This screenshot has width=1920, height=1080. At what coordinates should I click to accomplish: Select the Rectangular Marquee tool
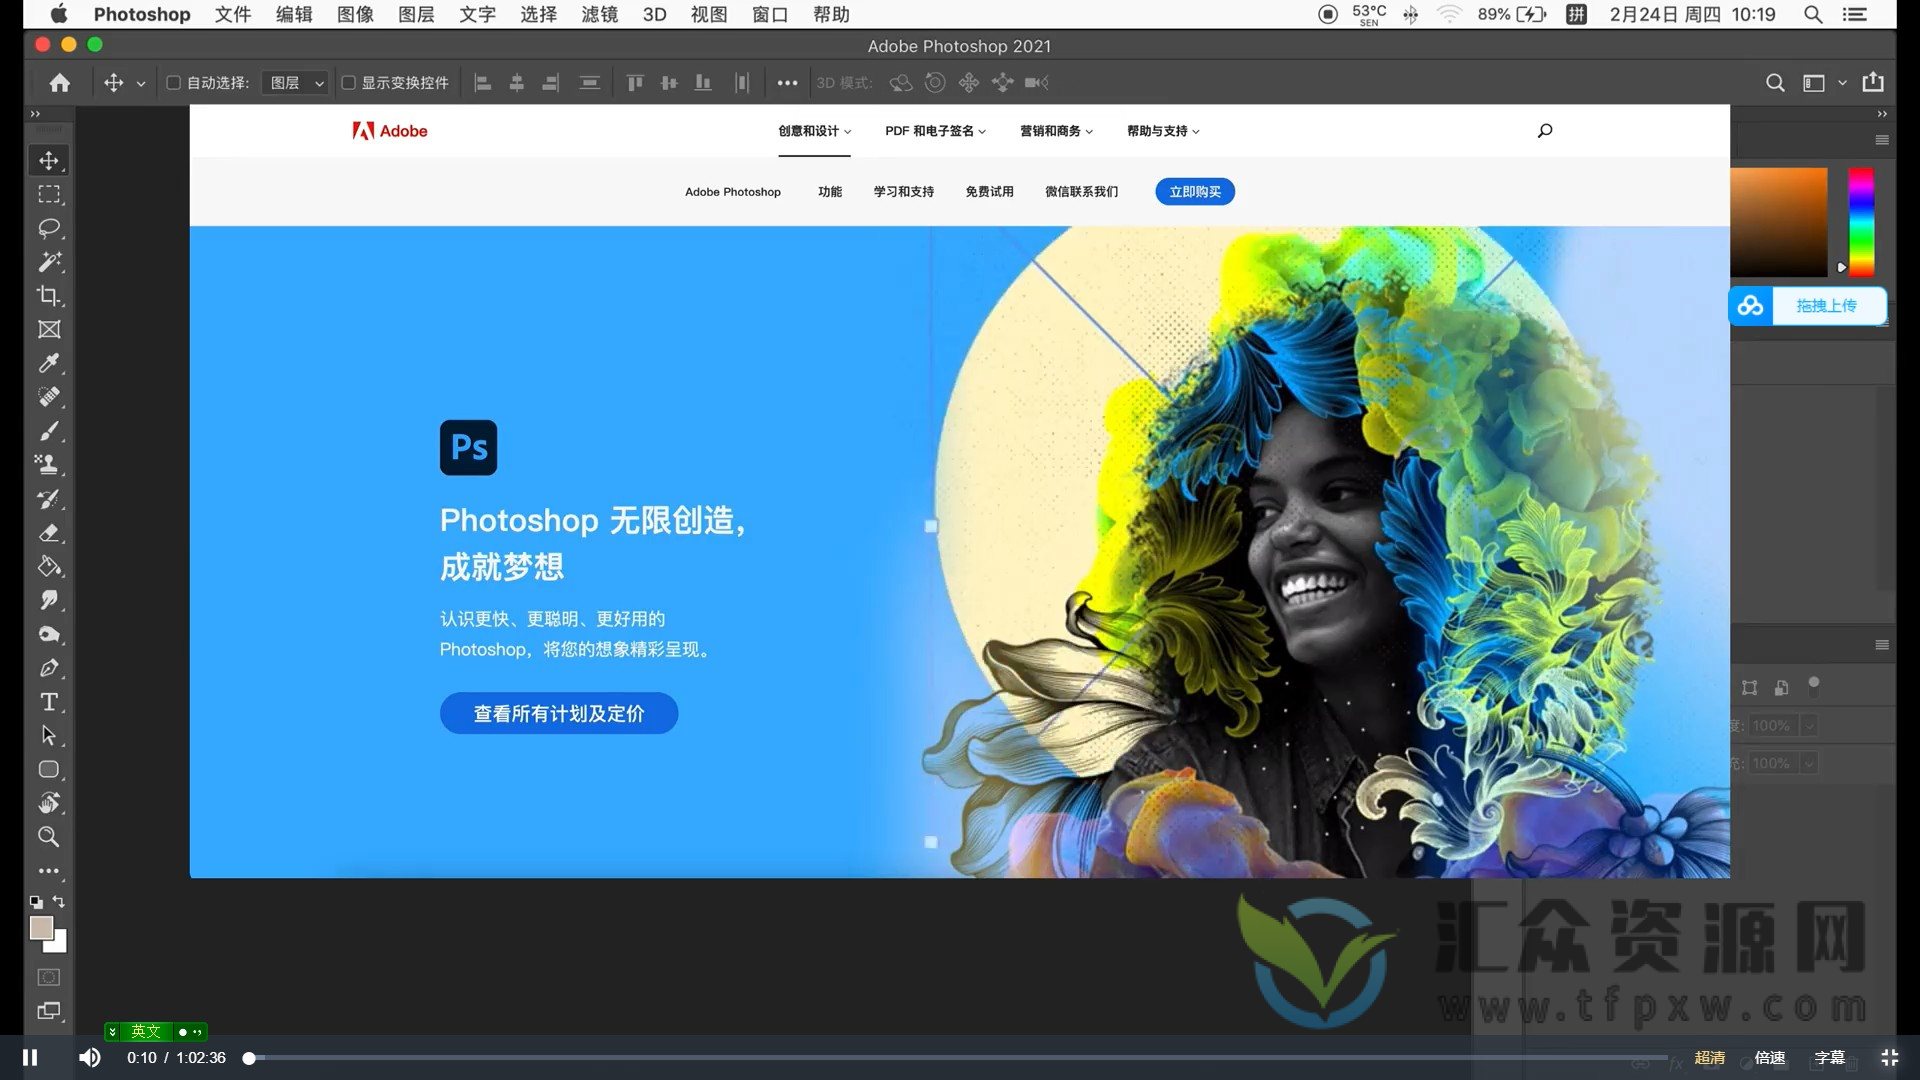tap(50, 194)
